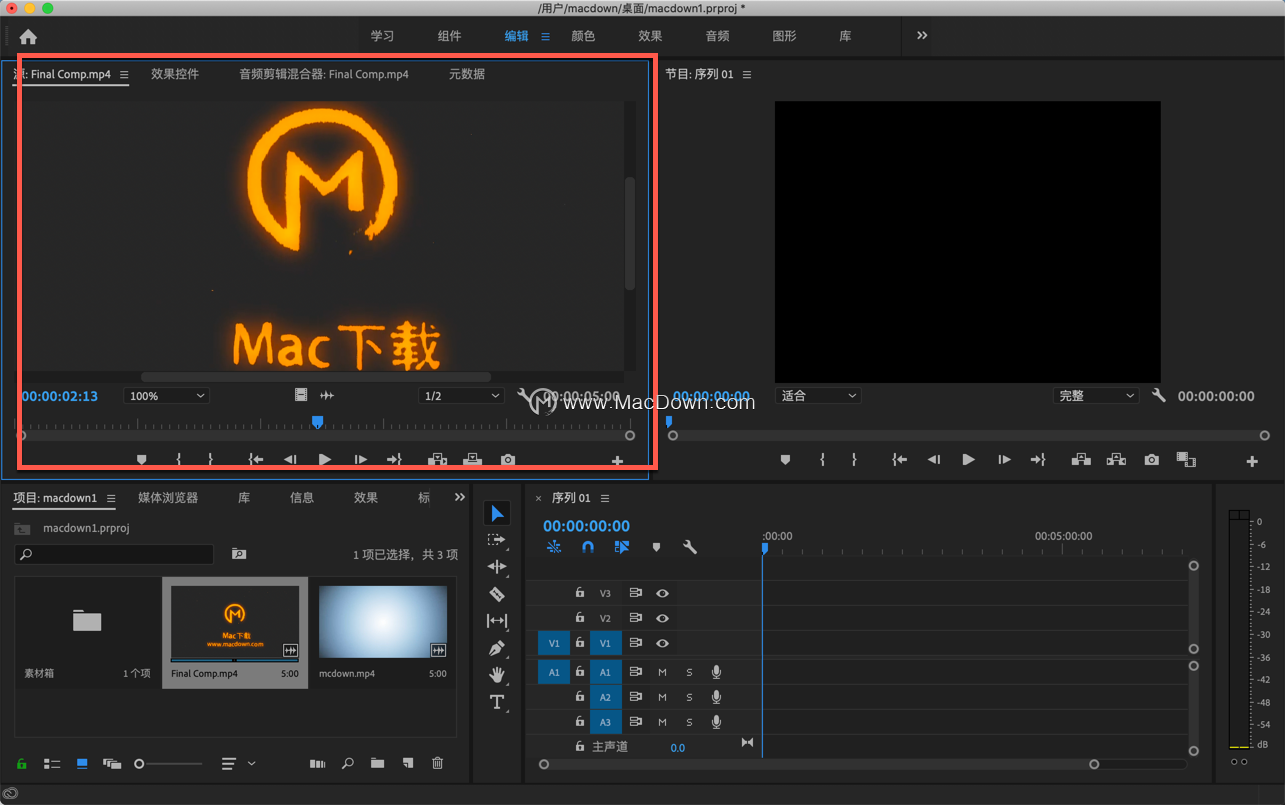This screenshot has width=1285, height=805.
Task: Click Extract button in Program monitor
Action: coord(1116,459)
